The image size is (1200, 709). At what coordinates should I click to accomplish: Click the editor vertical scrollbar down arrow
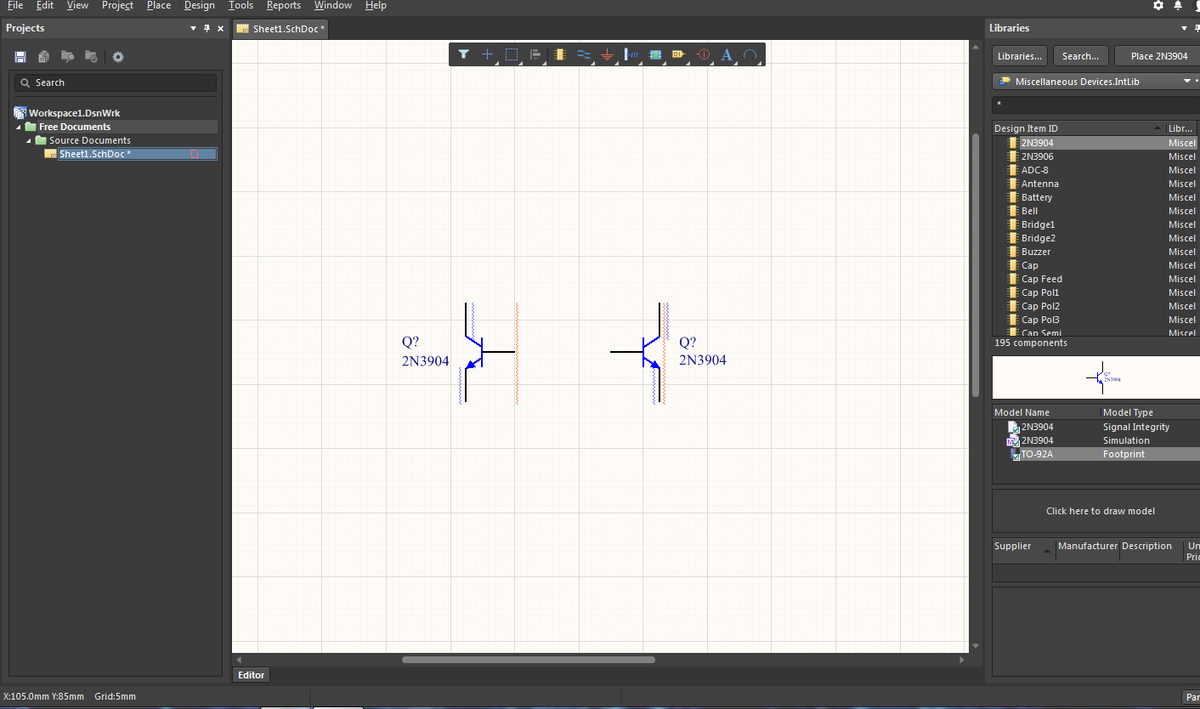(x=975, y=647)
